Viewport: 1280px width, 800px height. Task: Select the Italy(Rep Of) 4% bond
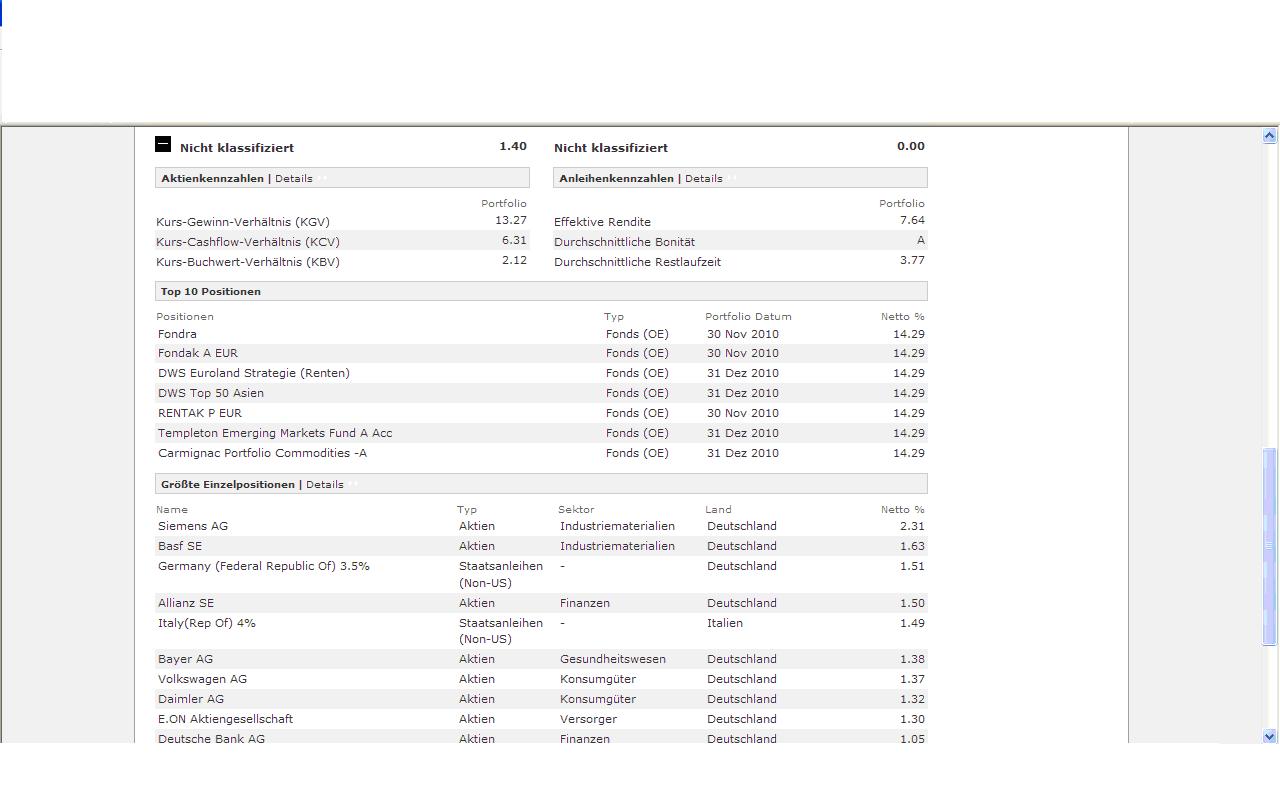click(207, 623)
